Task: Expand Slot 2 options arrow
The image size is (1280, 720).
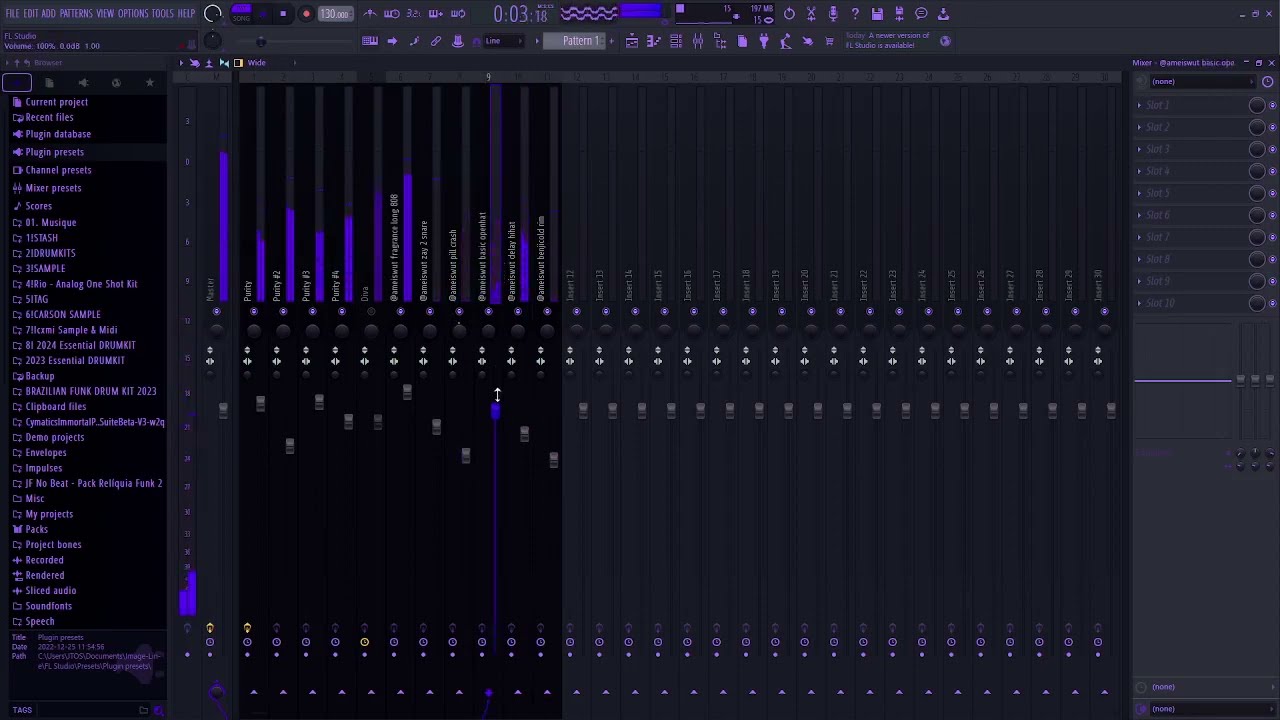Action: pyautogui.click(x=1139, y=127)
